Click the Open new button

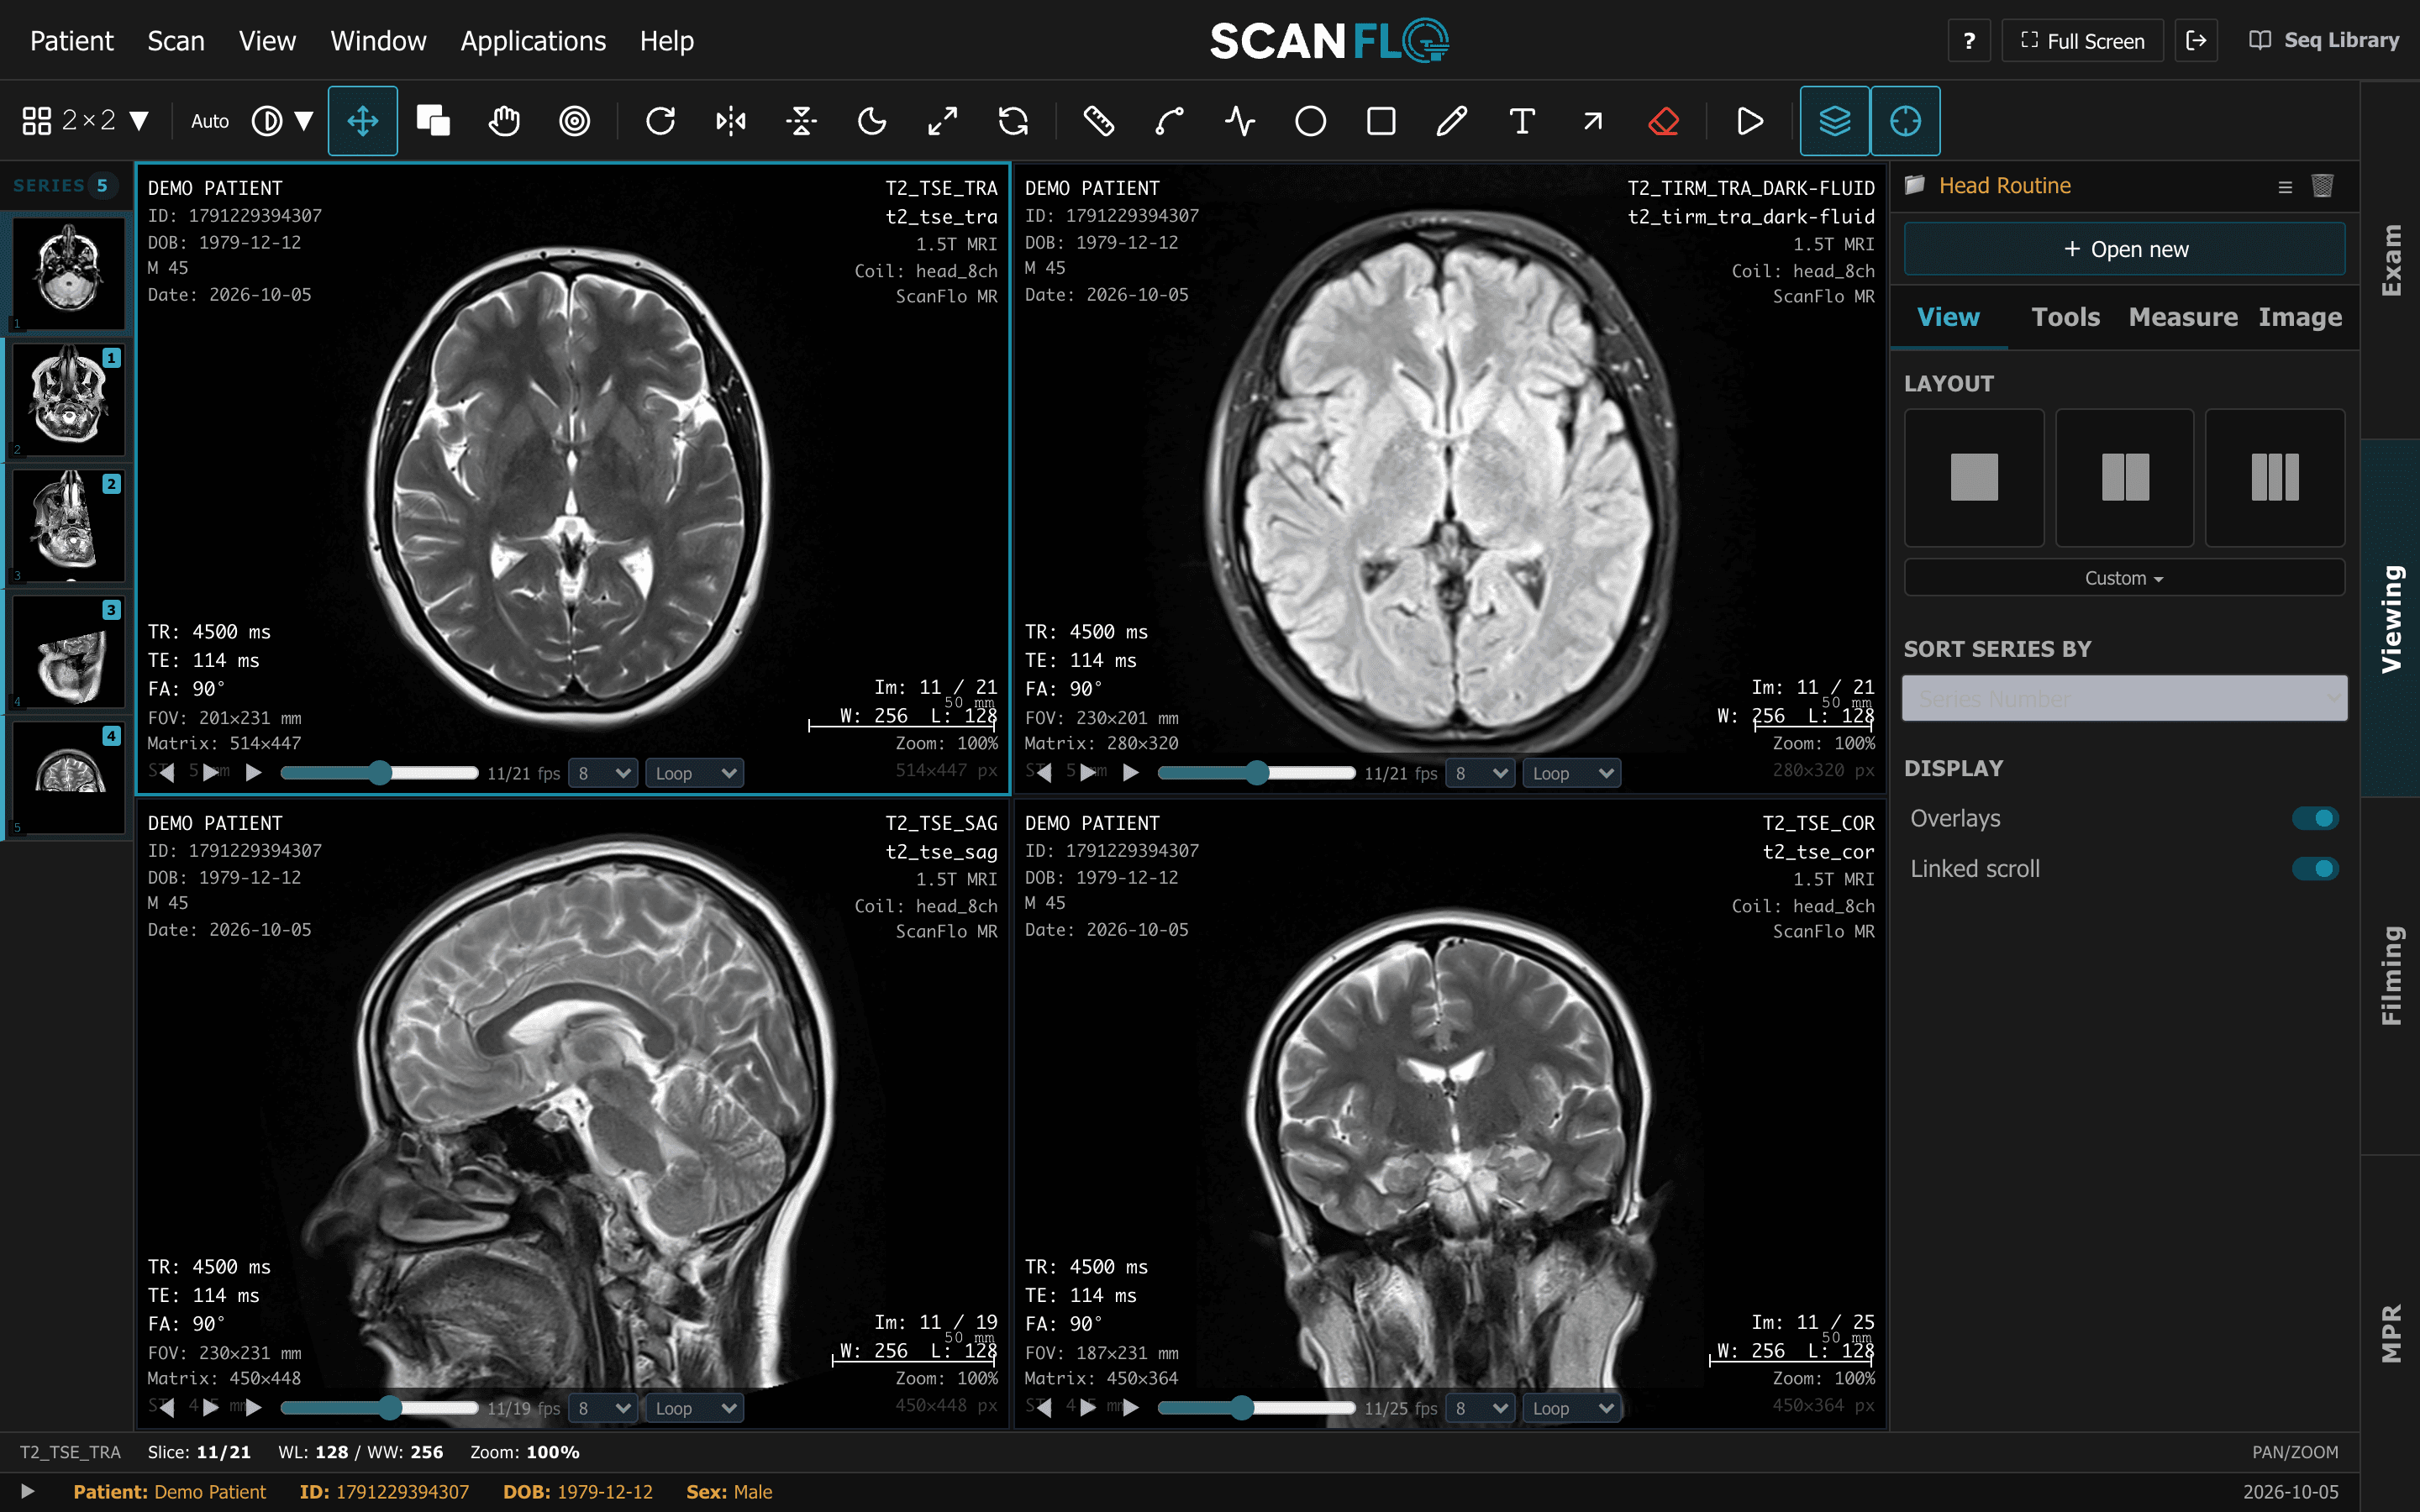click(x=2124, y=249)
